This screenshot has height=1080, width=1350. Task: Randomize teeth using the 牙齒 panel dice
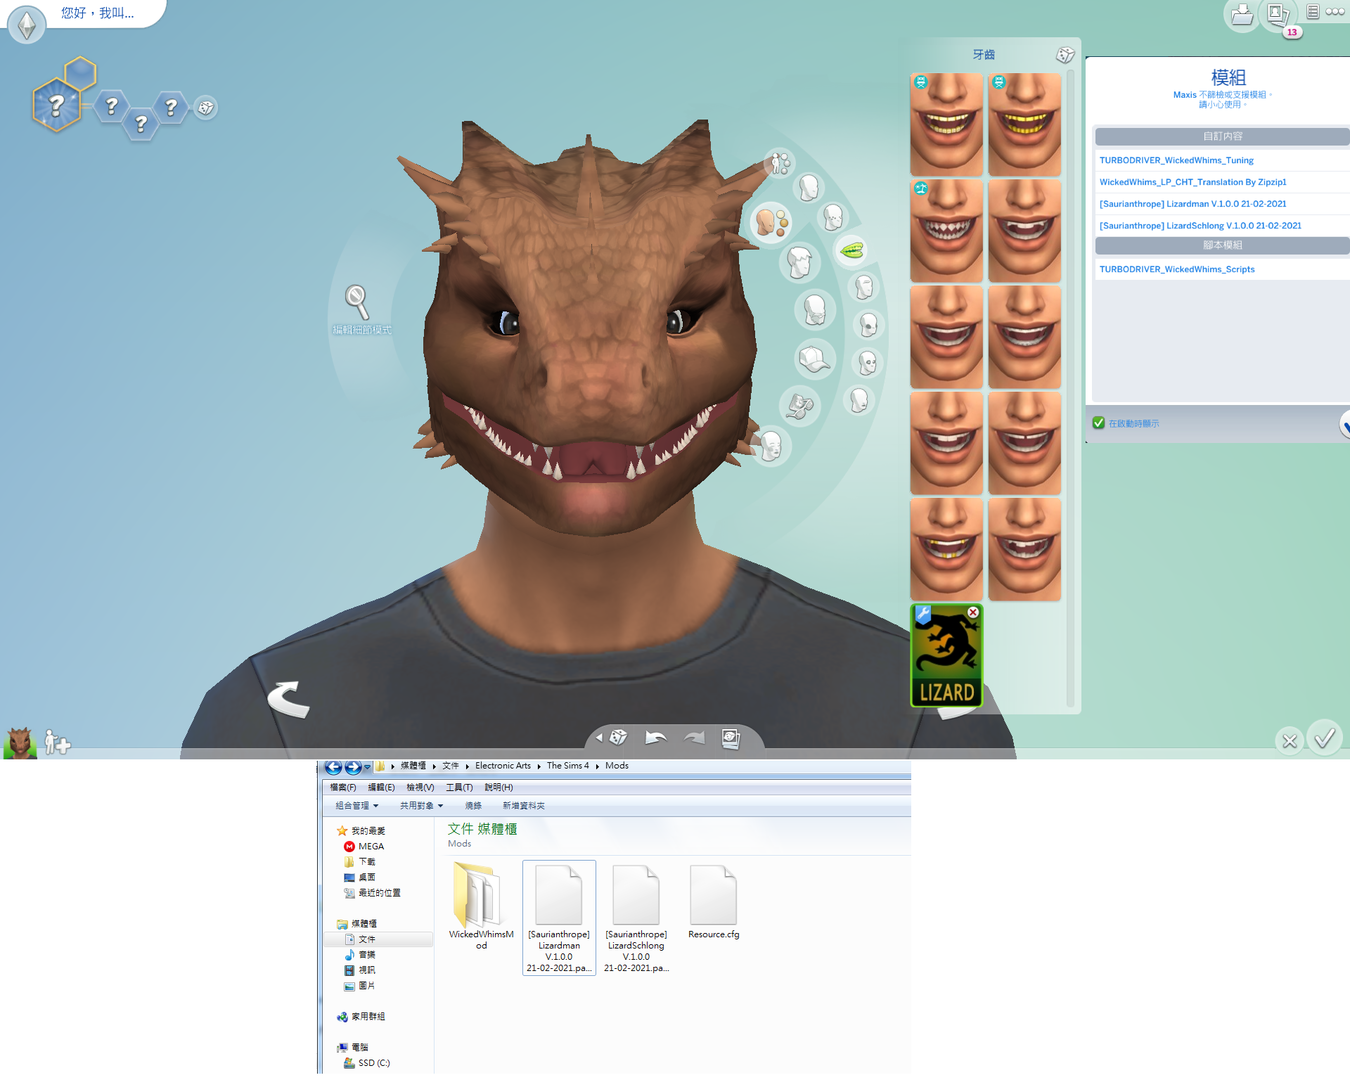coord(1065,55)
